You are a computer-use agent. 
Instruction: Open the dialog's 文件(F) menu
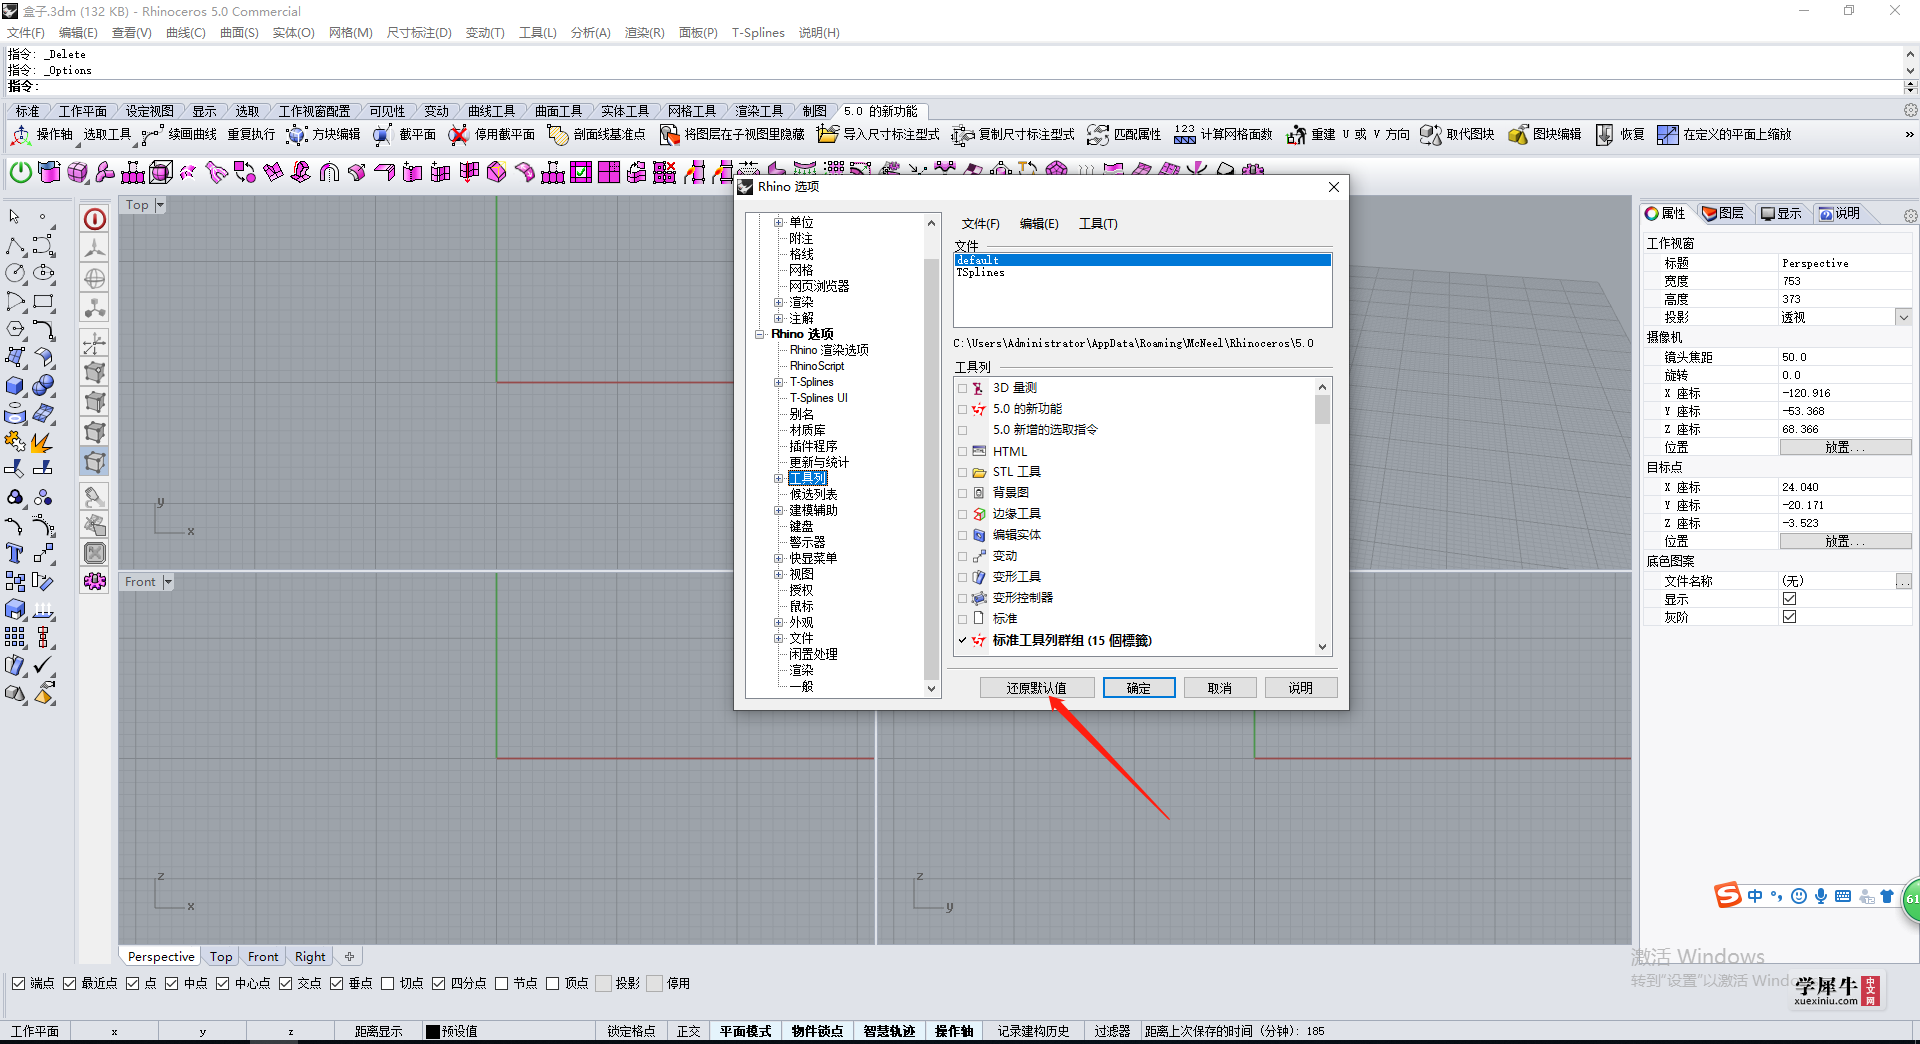[980, 223]
